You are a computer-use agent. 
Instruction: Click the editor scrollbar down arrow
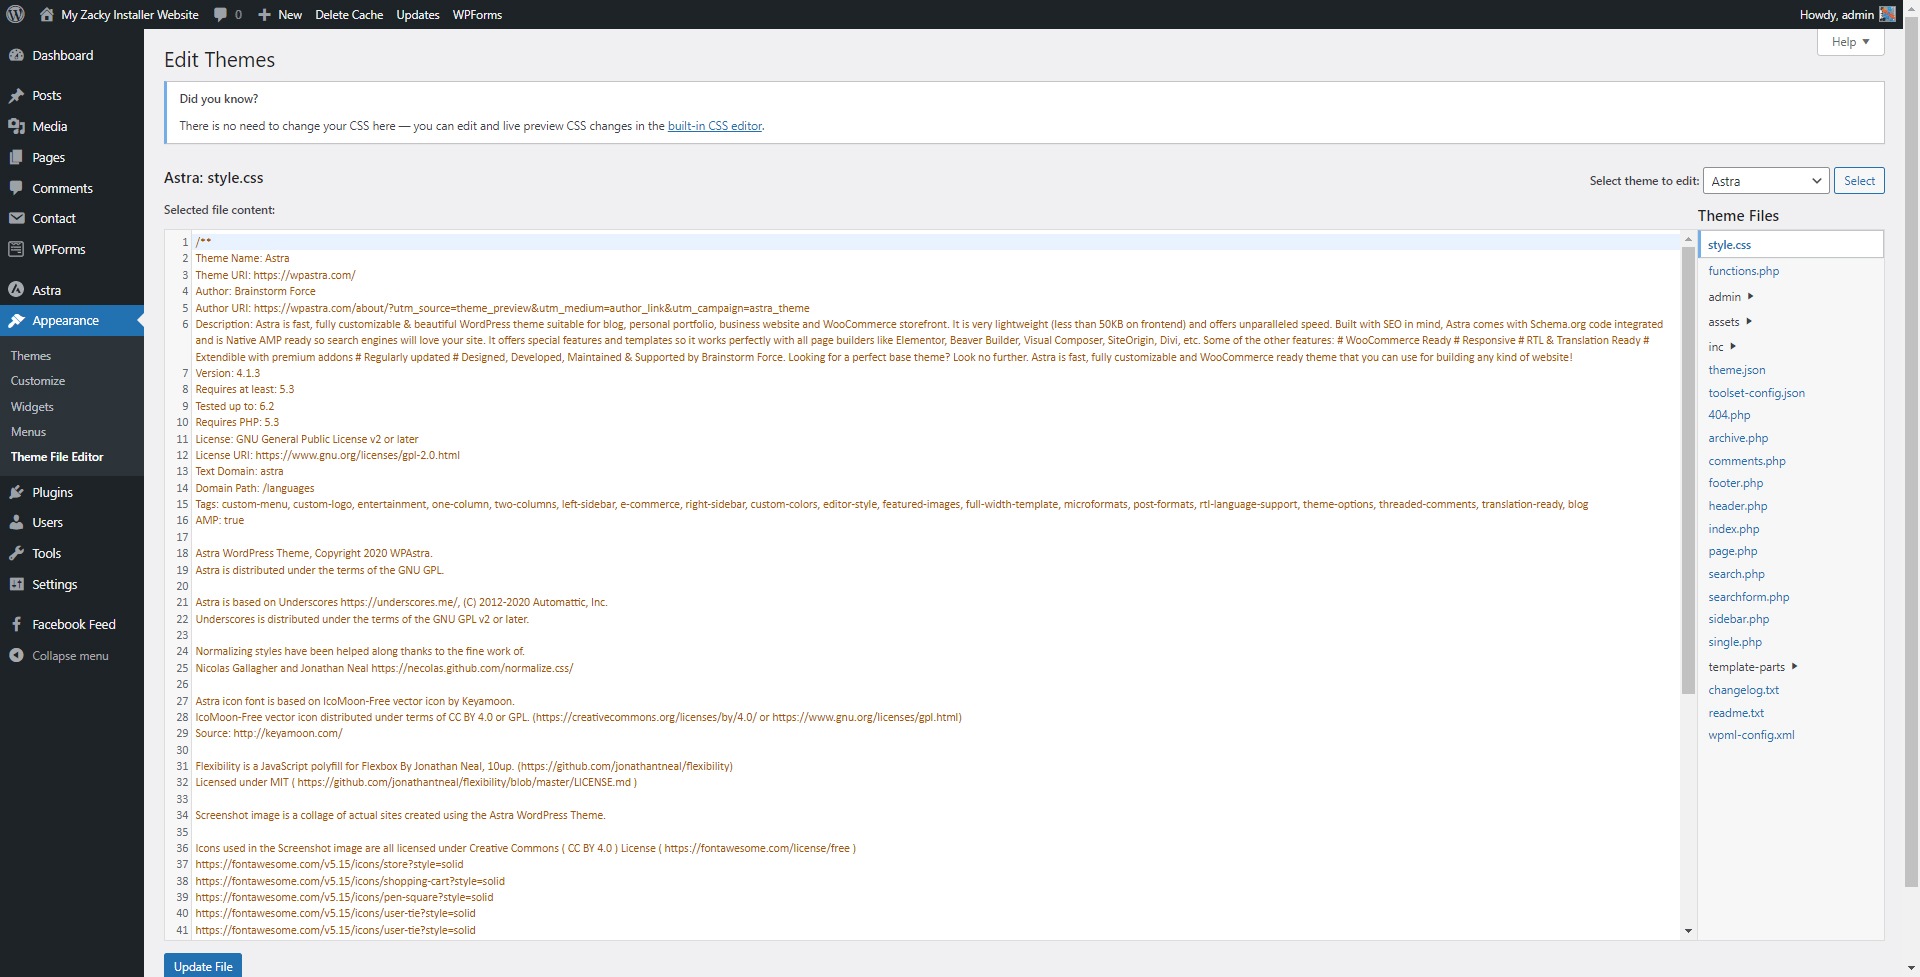[1688, 931]
